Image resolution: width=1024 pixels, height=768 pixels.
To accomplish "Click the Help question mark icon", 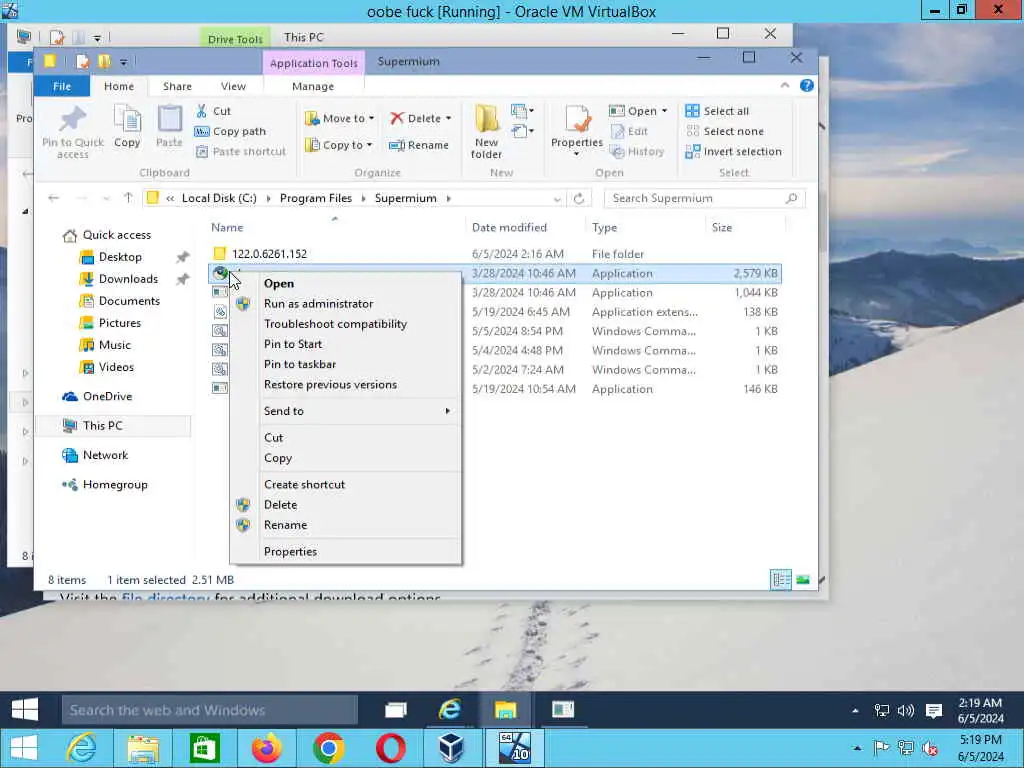I will [807, 86].
